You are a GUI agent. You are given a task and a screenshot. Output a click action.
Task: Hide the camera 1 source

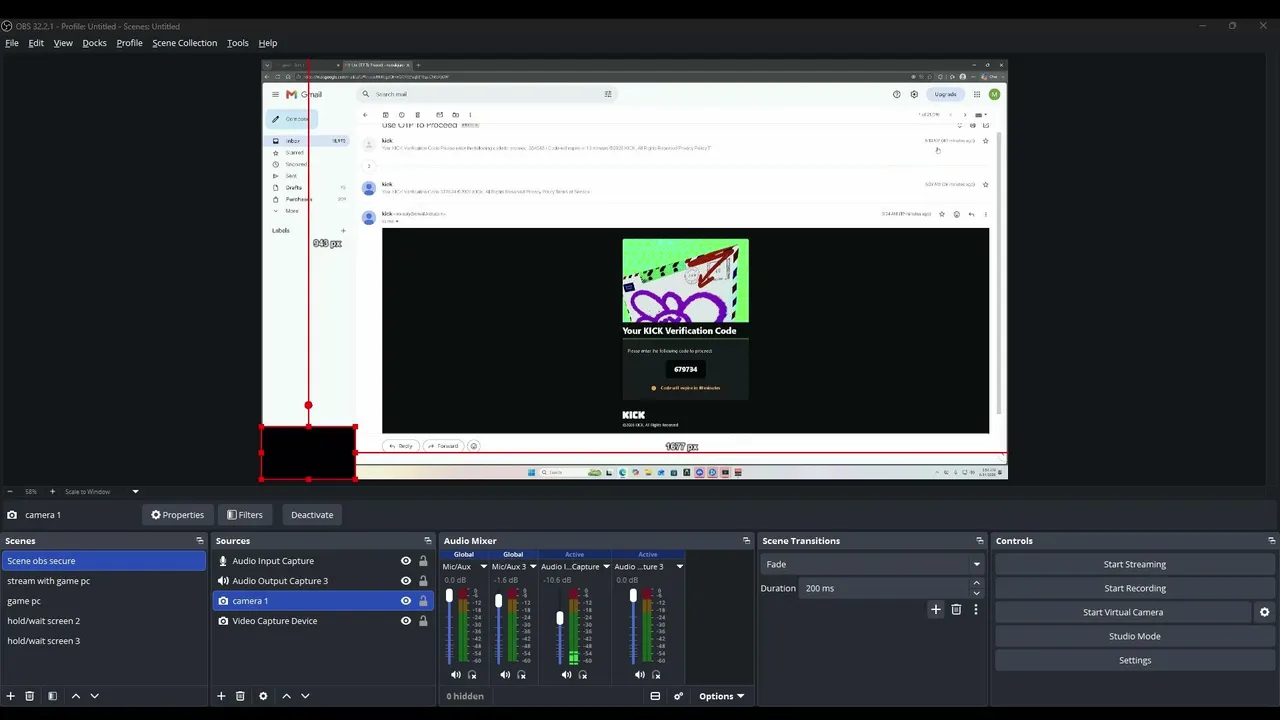[x=405, y=601]
